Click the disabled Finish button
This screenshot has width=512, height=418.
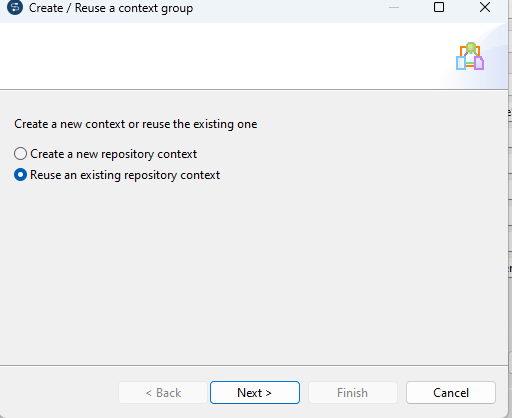pos(353,392)
